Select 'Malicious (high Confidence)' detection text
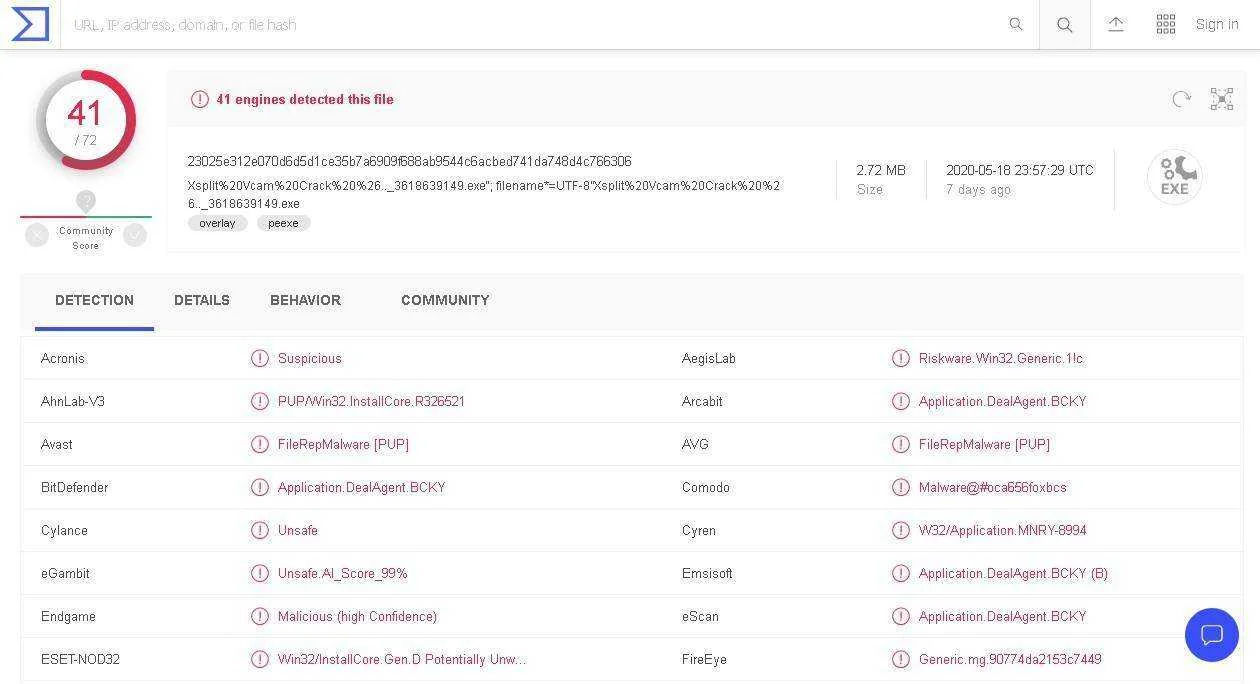 [358, 616]
